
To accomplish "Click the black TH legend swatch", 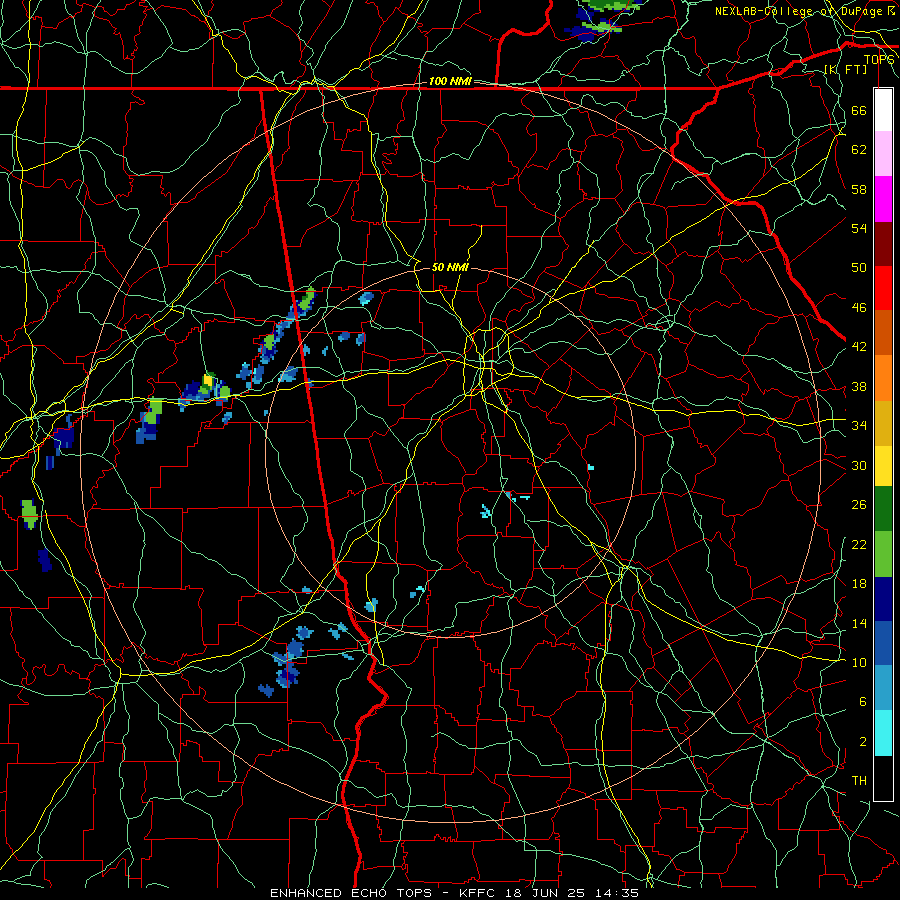I will click(883, 778).
